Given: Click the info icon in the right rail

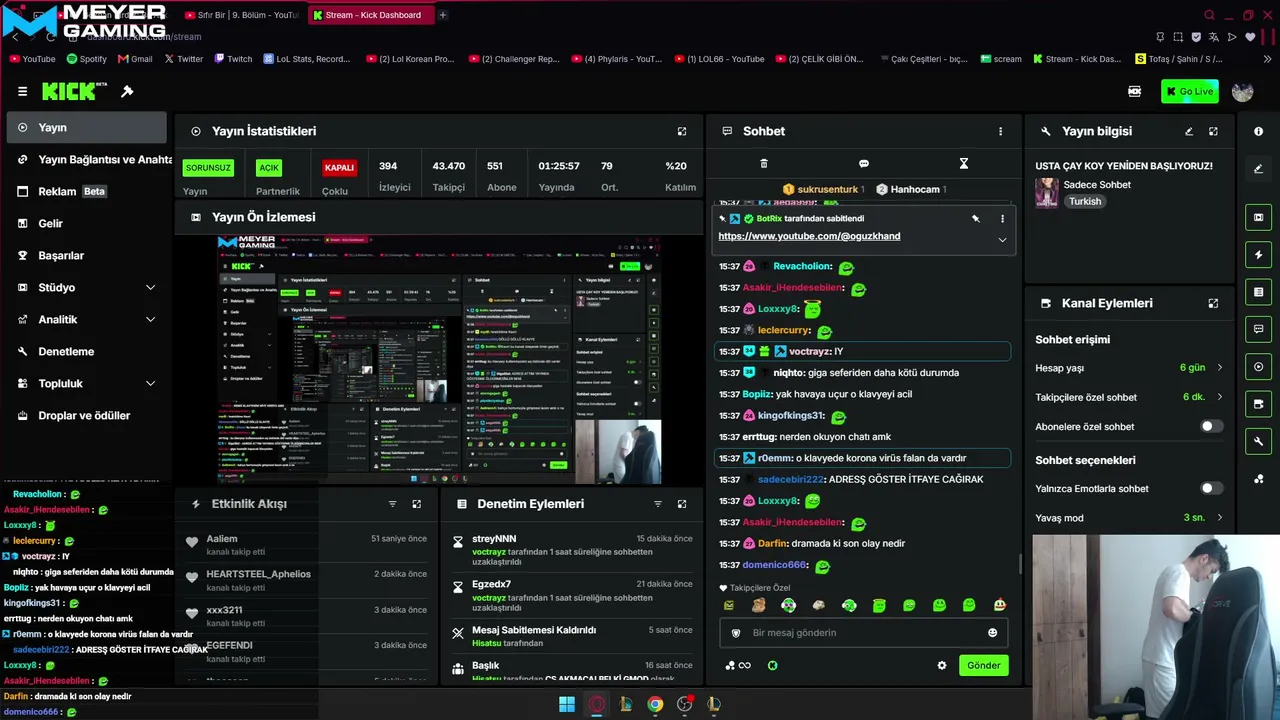Looking at the screenshot, I should point(1258,131).
